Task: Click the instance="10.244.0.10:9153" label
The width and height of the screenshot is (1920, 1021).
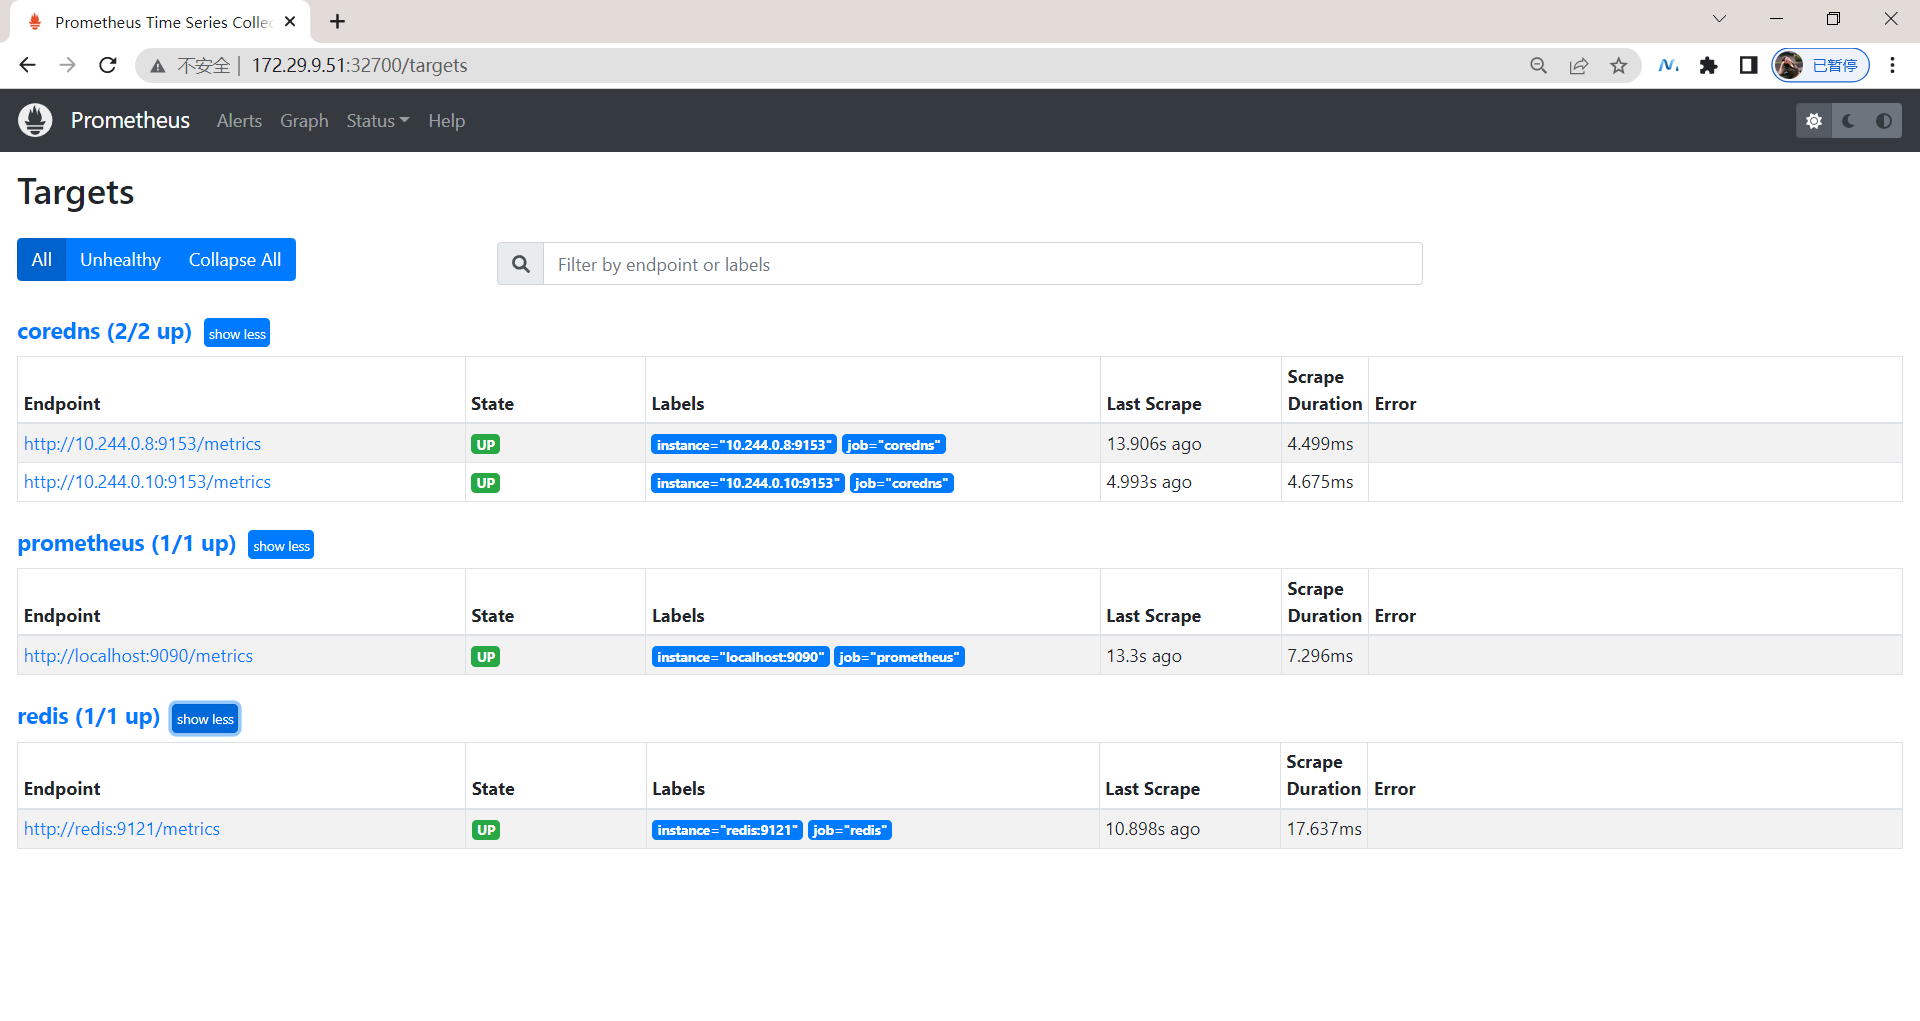Action: 748,483
